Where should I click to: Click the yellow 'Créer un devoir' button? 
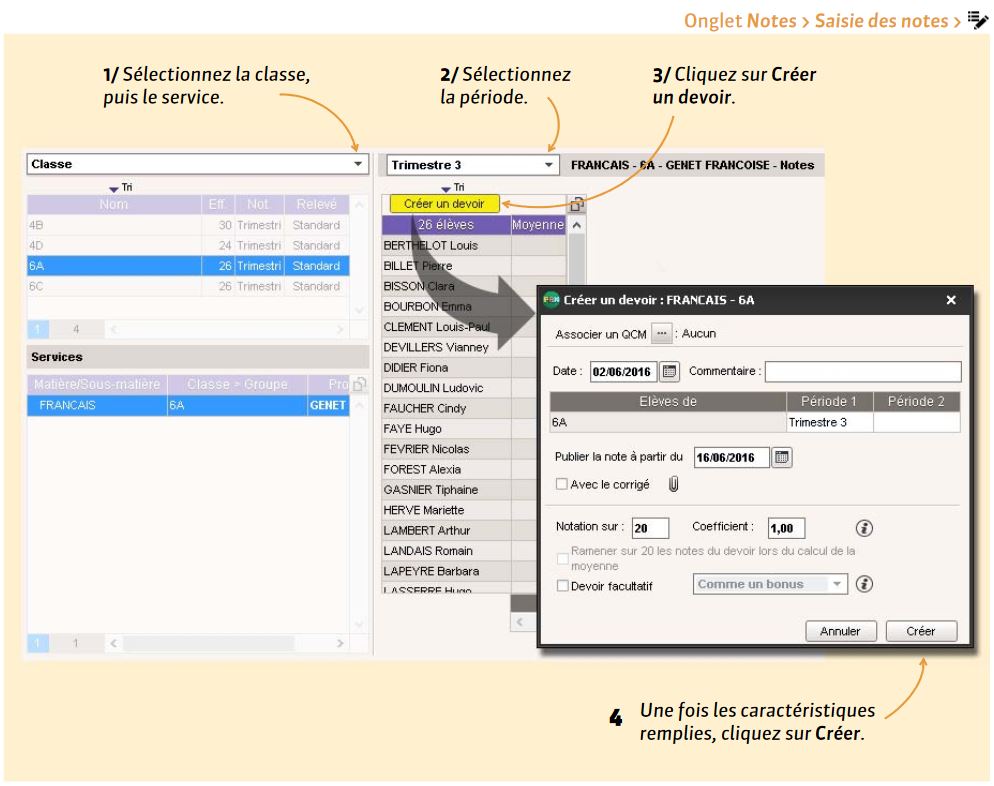444,204
